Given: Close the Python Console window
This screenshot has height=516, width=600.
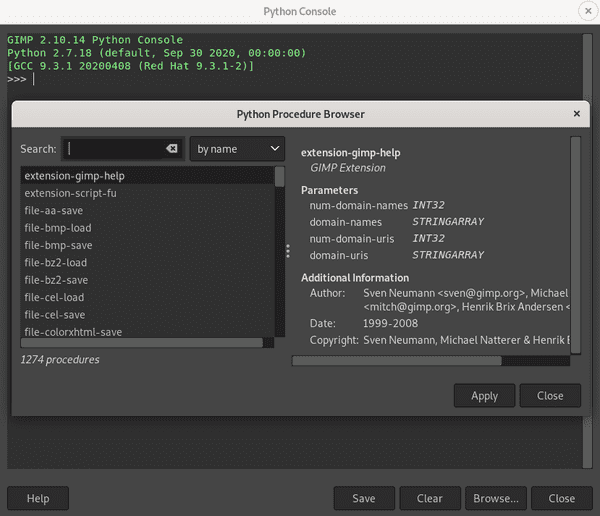Looking at the screenshot, I should tap(588, 11).
